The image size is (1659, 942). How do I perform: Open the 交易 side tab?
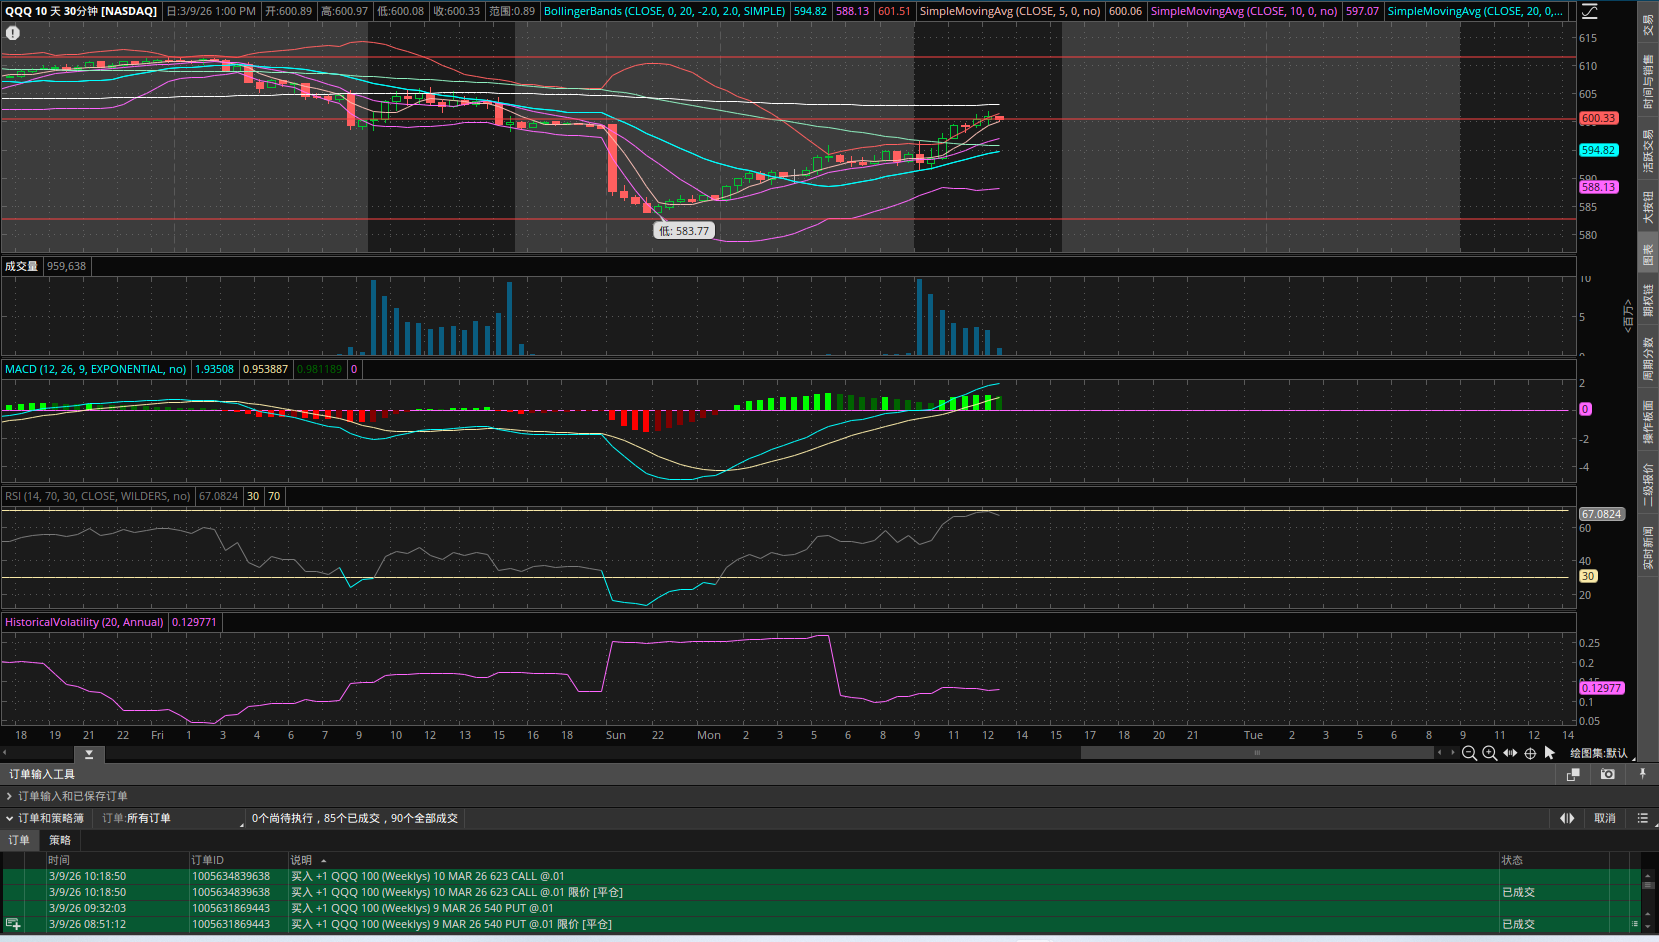tap(1648, 25)
